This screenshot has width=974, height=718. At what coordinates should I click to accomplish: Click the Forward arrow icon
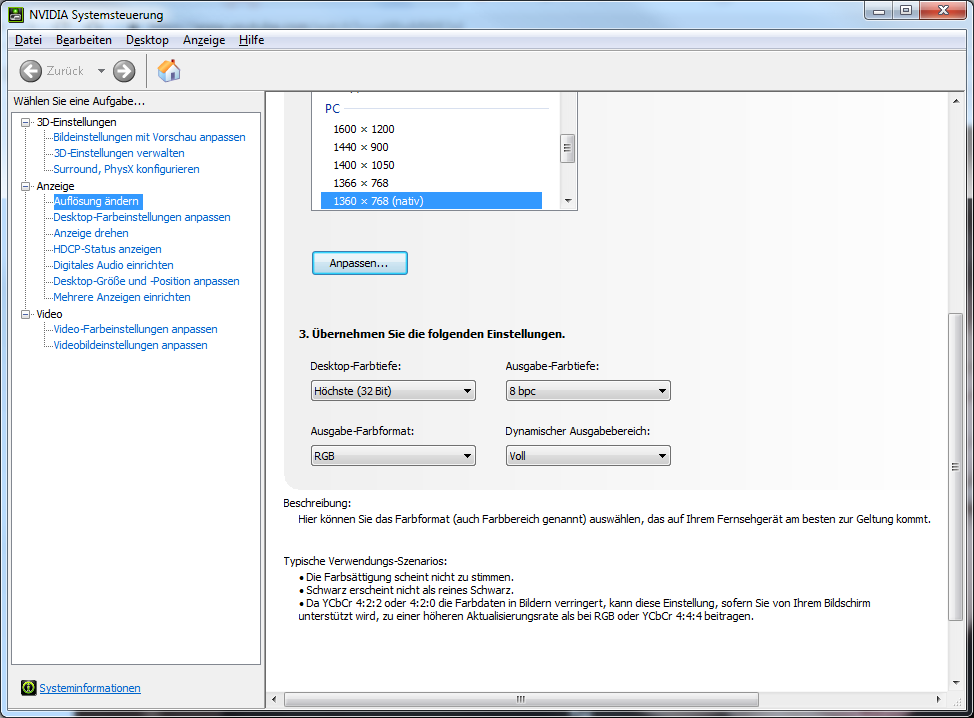pos(124,71)
